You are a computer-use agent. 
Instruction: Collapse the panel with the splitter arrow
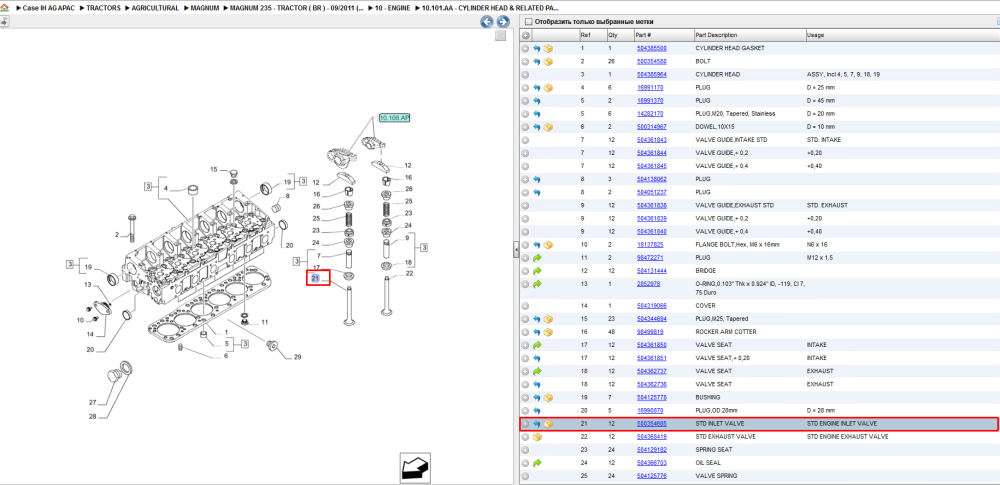pos(516,251)
